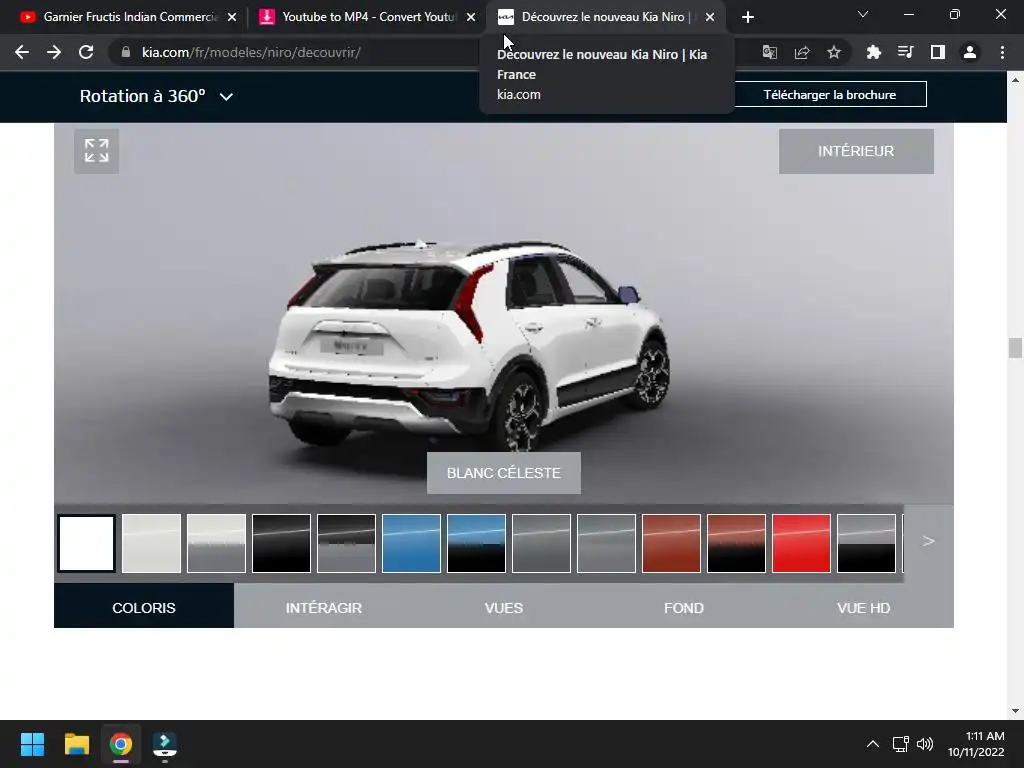Open the Chrome extensions puzzle icon
Viewport: 1024px width, 768px height.
click(874, 52)
